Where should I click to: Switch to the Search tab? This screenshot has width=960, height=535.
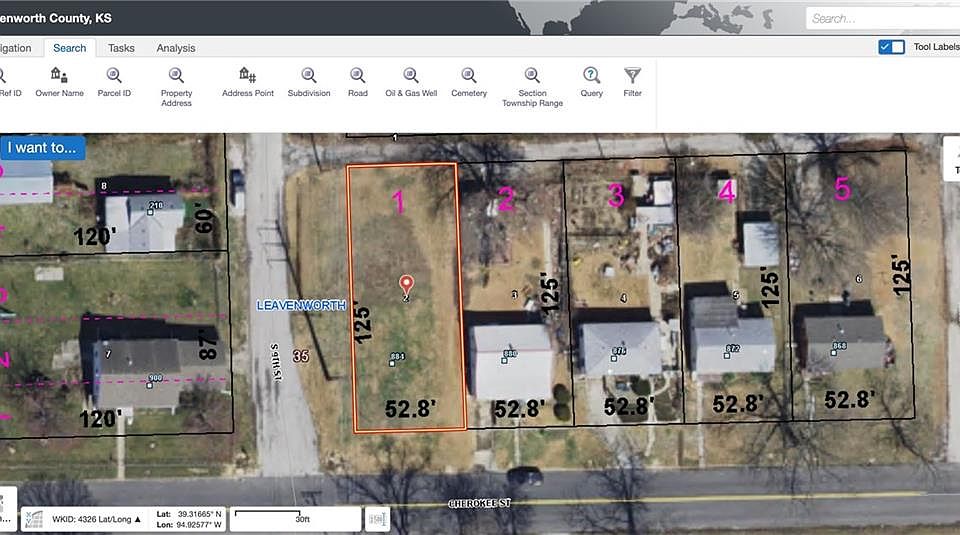[x=70, y=48]
